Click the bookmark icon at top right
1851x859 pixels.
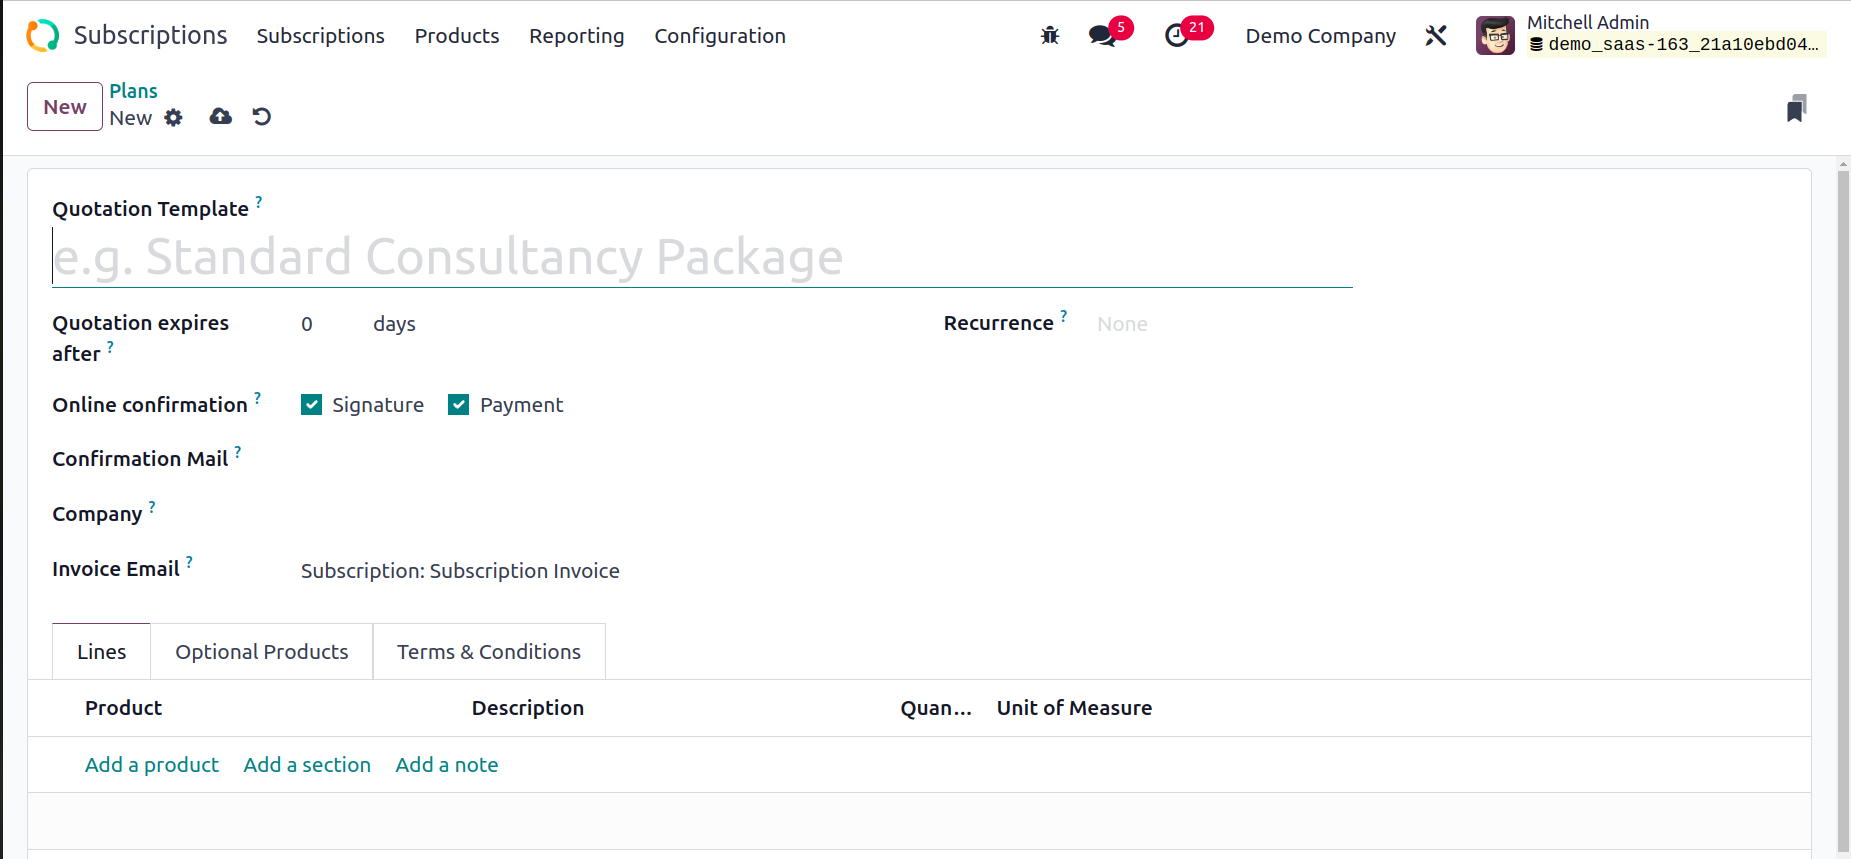tap(1796, 108)
